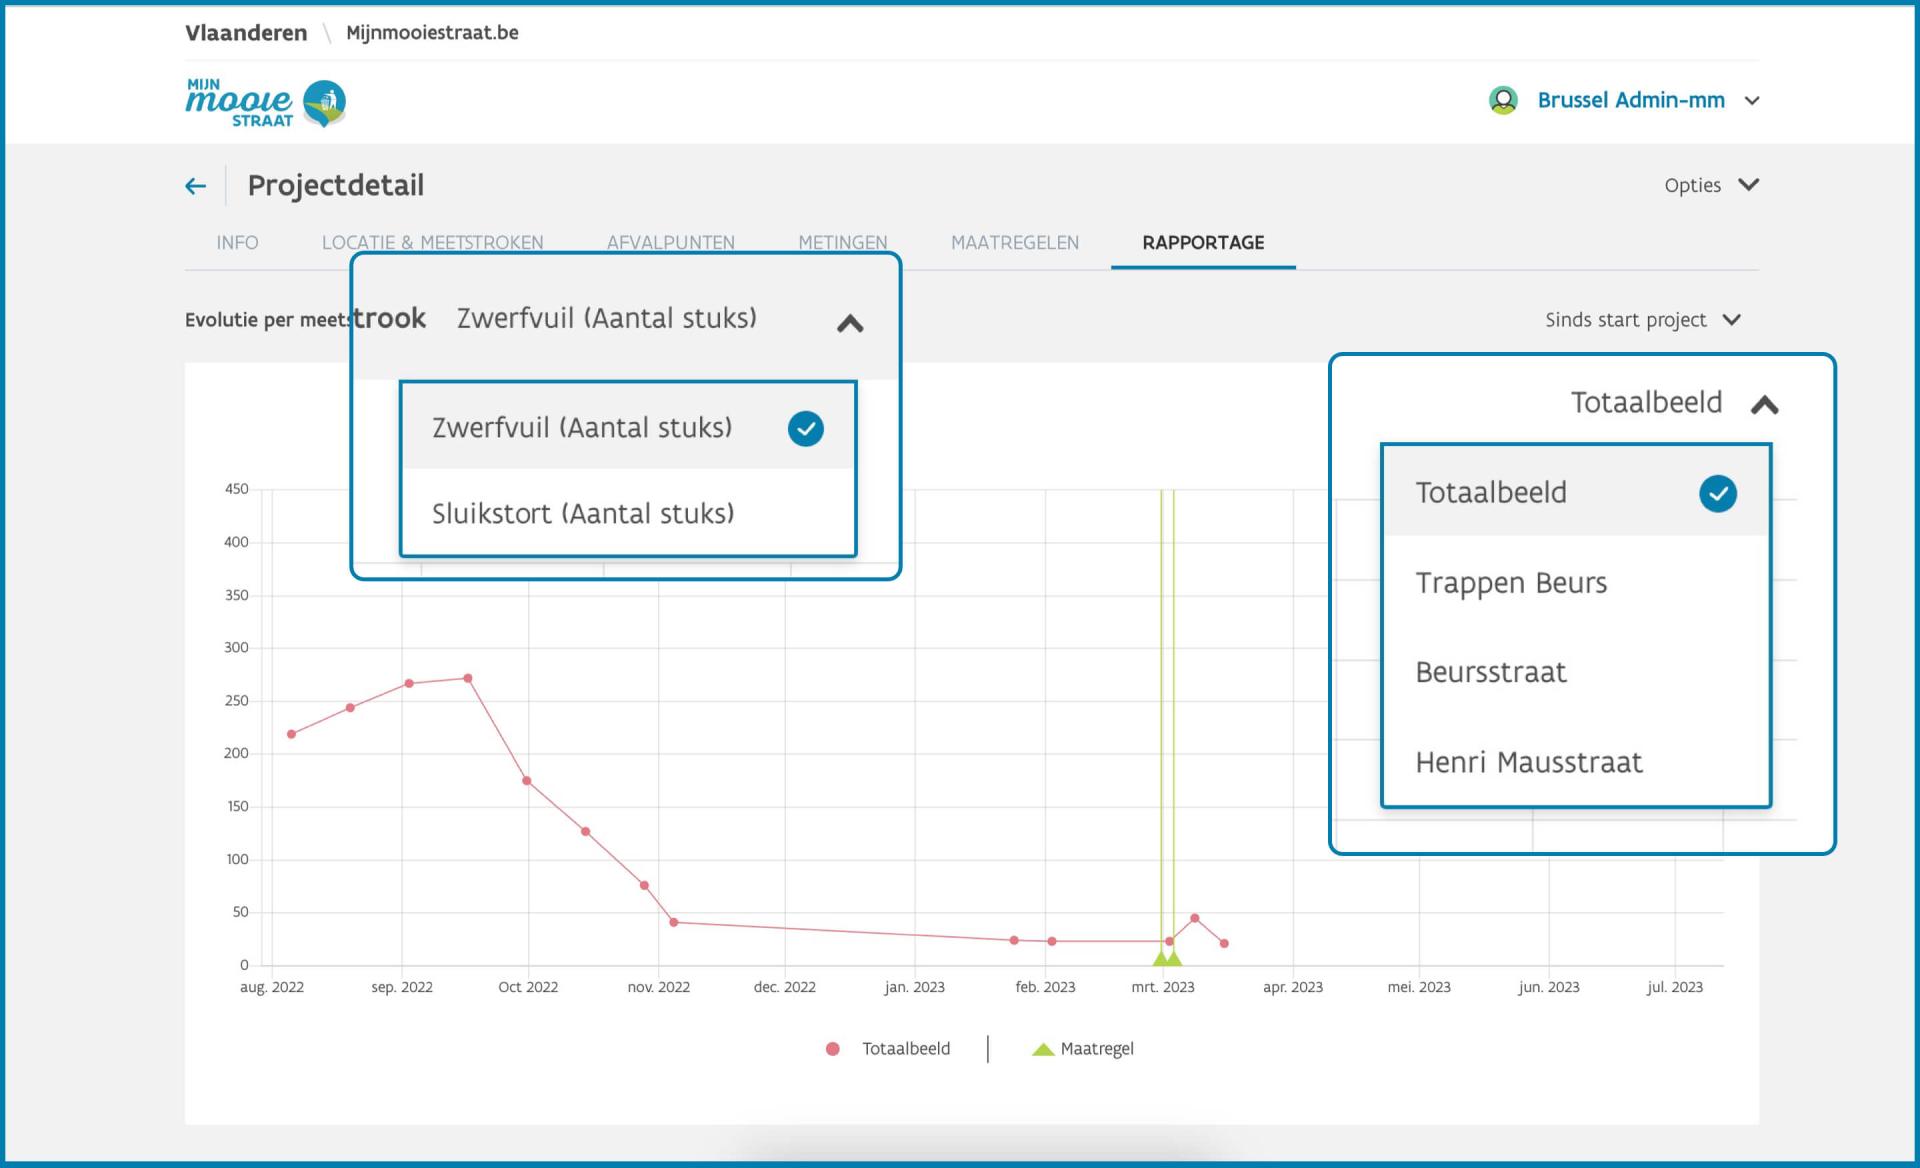Click the user avatar icon
Image resolution: width=1920 pixels, height=1168 pixels.
coord(1503,100)
